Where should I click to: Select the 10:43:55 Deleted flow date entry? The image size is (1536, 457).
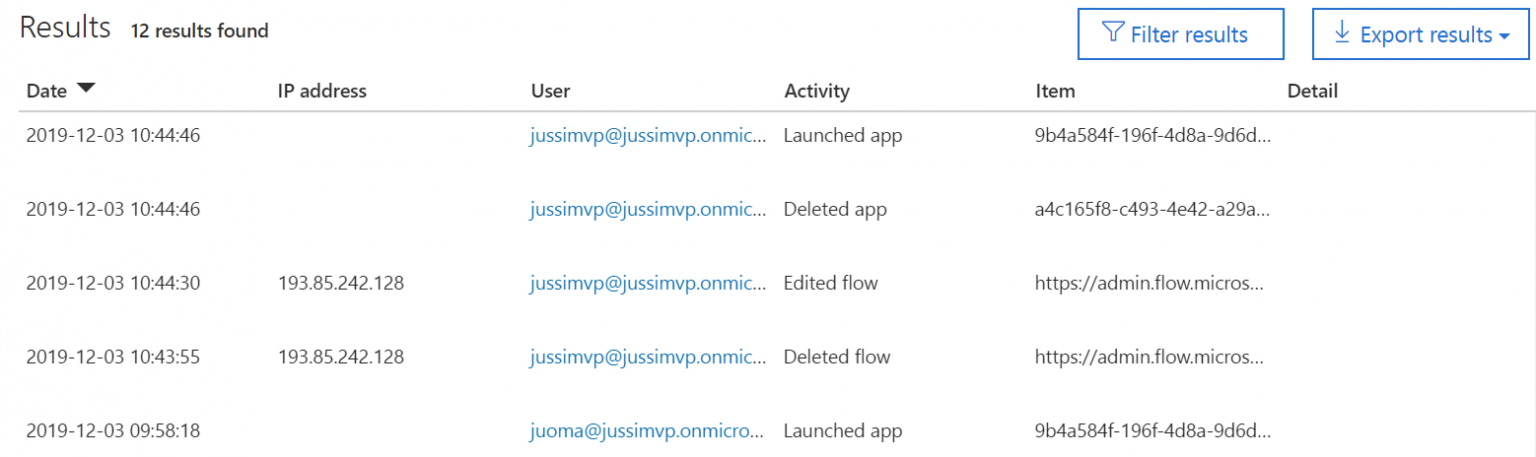click(114, 357)
